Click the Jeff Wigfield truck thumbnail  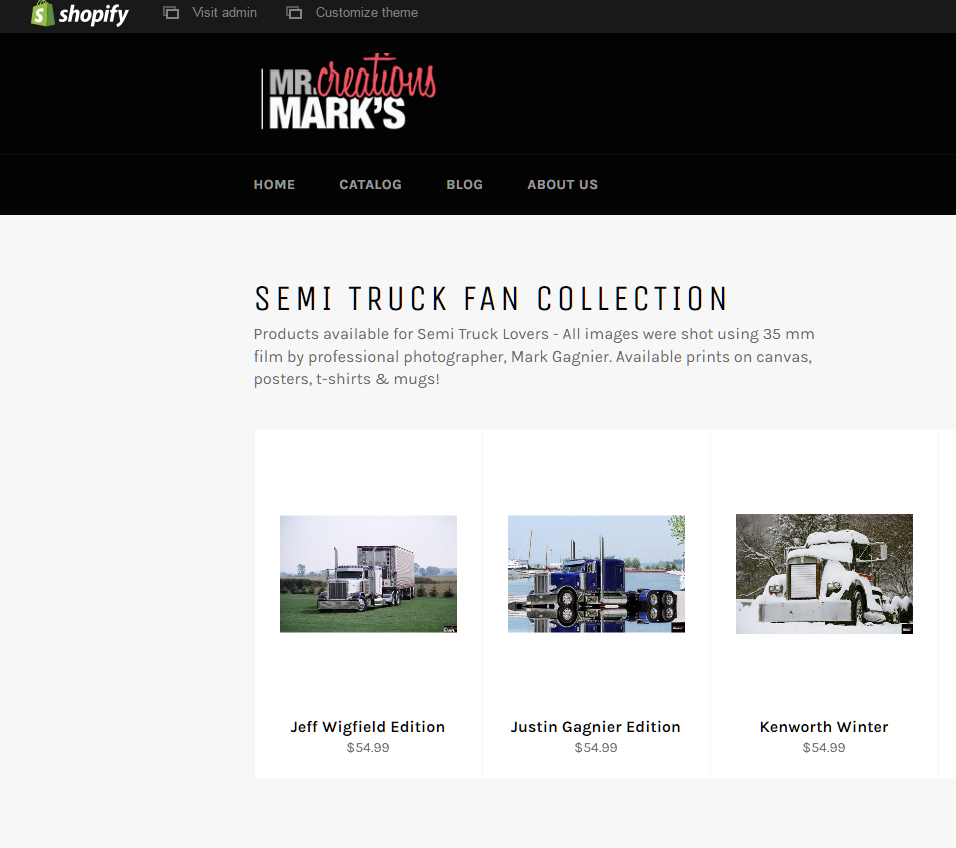pos(368,574)
